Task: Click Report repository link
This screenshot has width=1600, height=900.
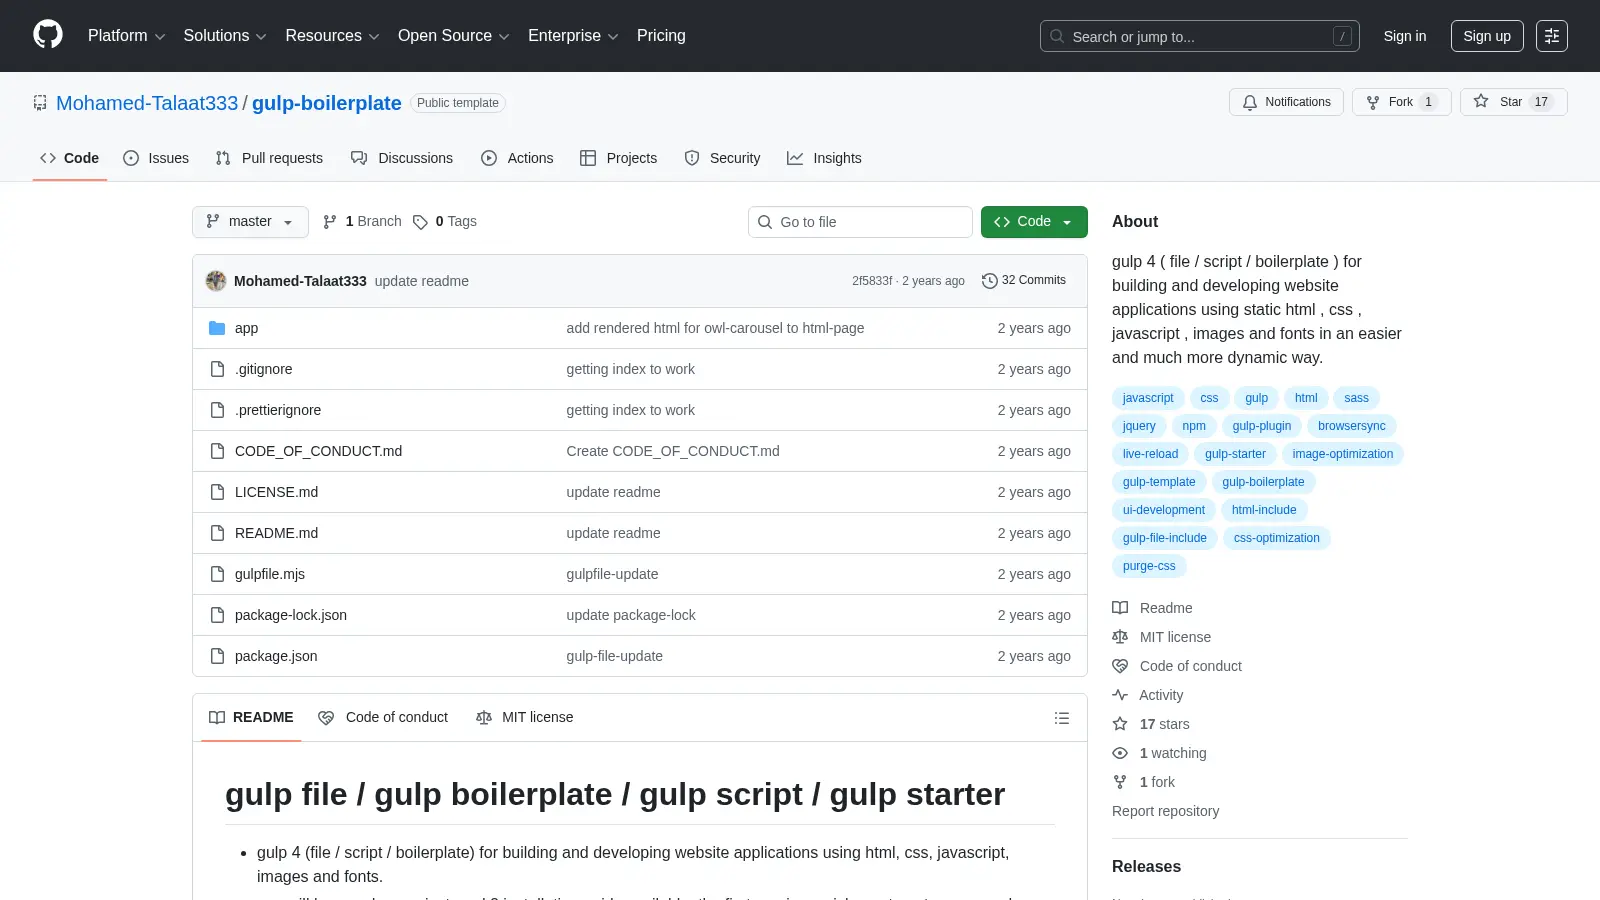Action: click(x=1165, y=811)
